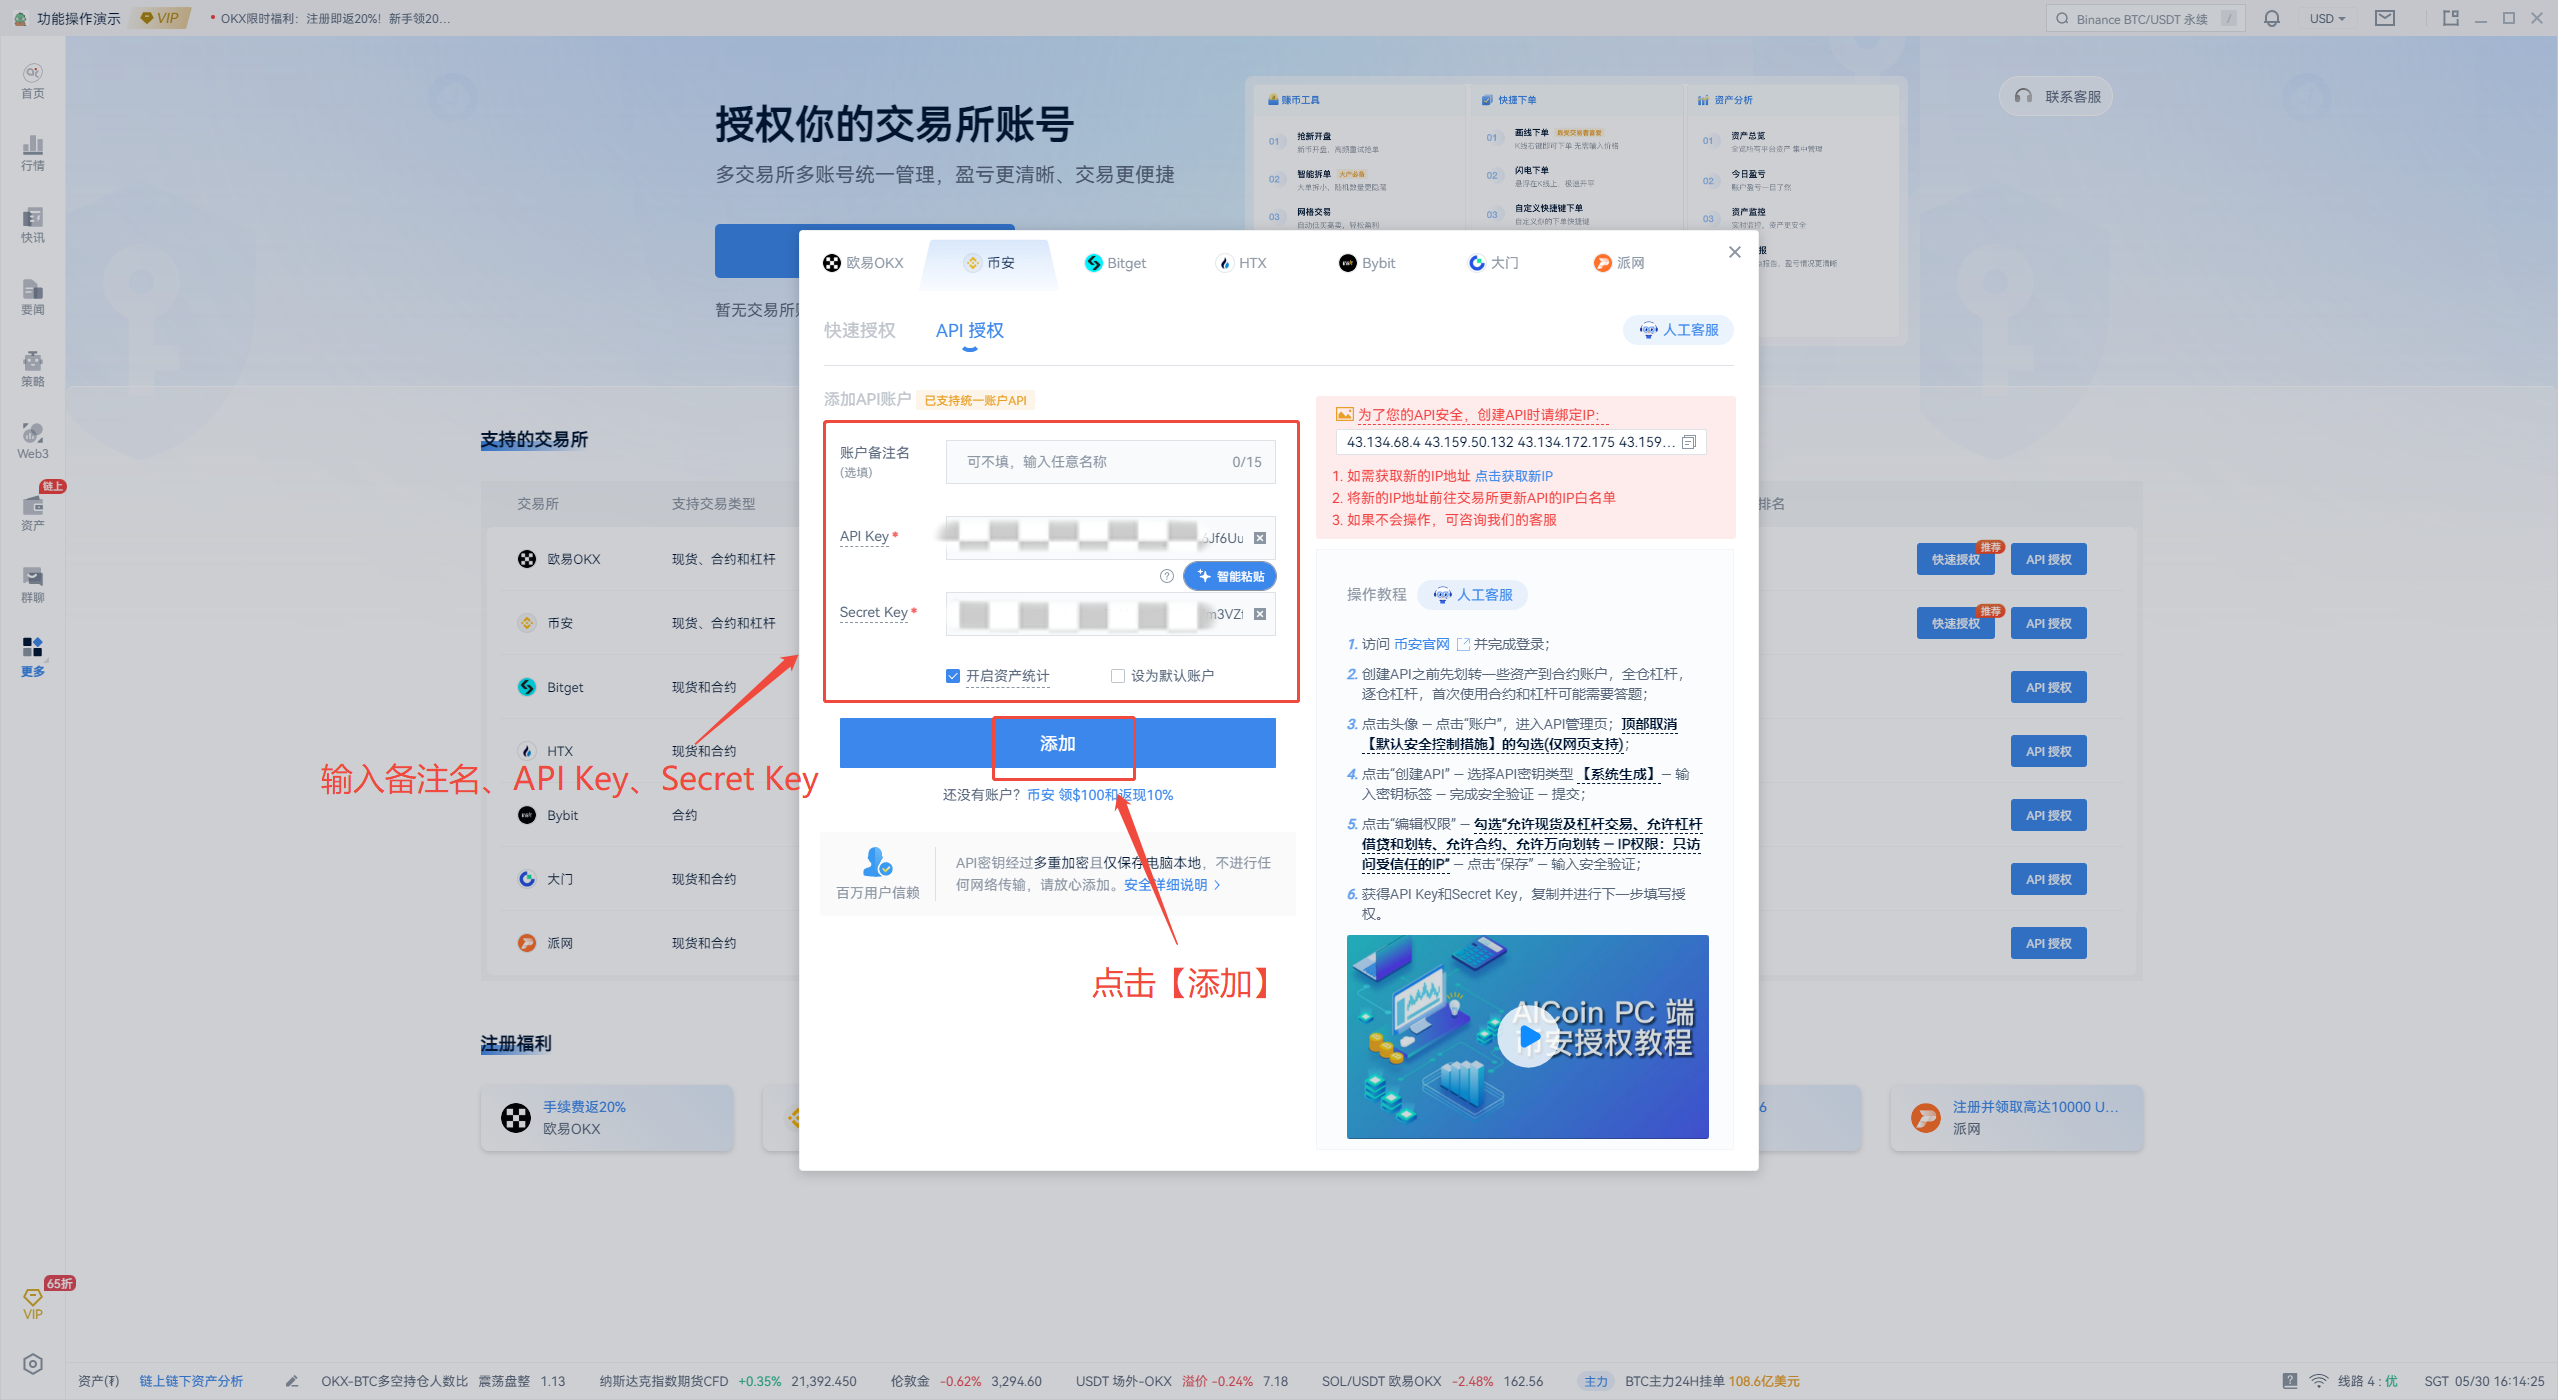The width and height of the screenshot is (2558, 1400).
Task: Click the question mark help icon near 智能粘贴
Action: click(x=1166, y=576)
